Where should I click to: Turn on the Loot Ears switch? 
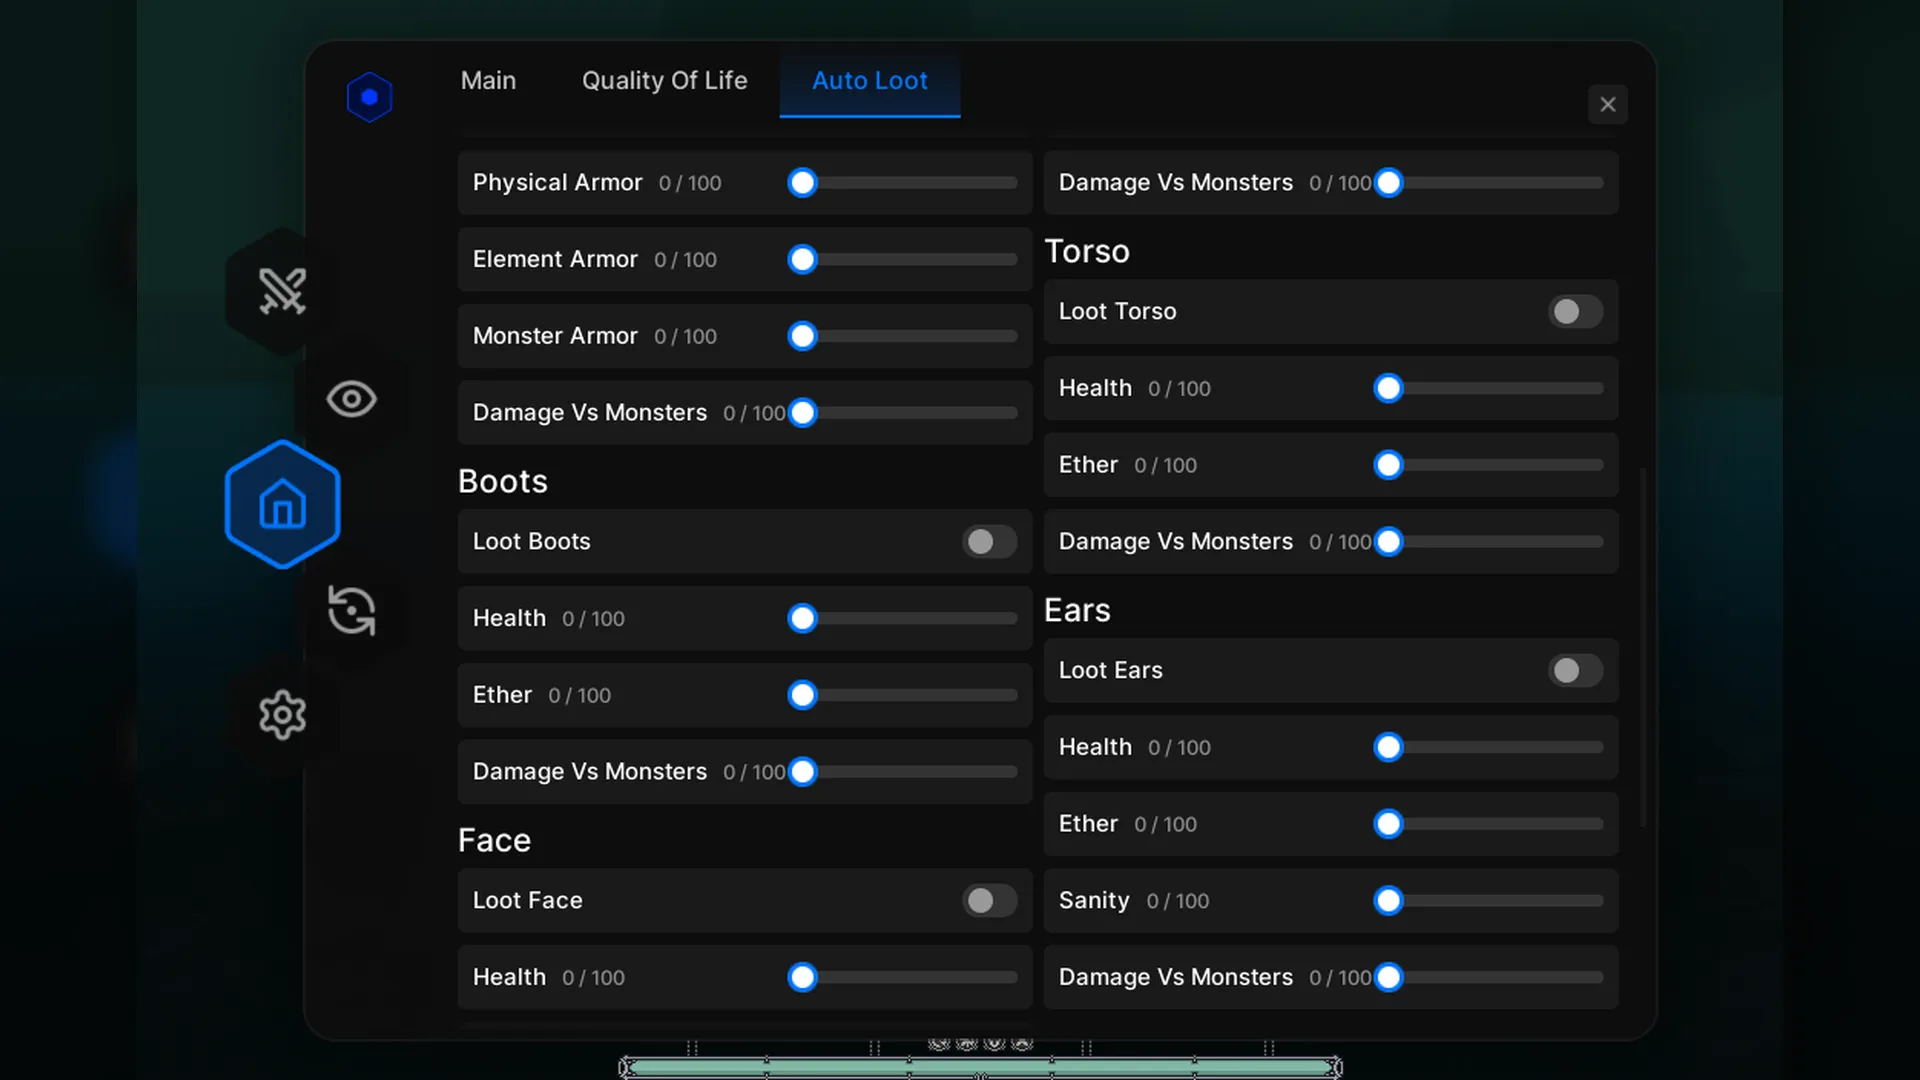(1574, 670)
